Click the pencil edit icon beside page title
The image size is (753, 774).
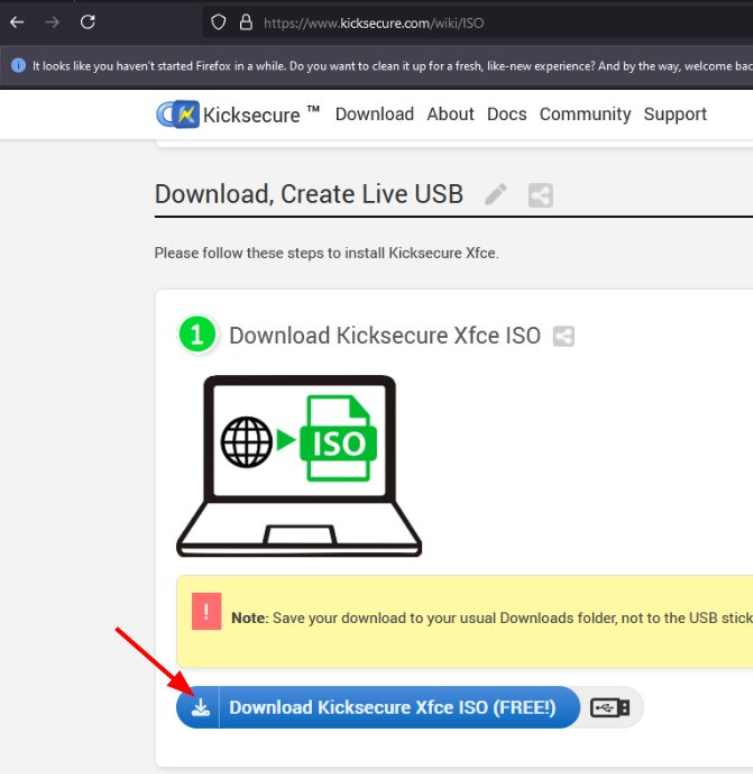[x=495, y=194]
